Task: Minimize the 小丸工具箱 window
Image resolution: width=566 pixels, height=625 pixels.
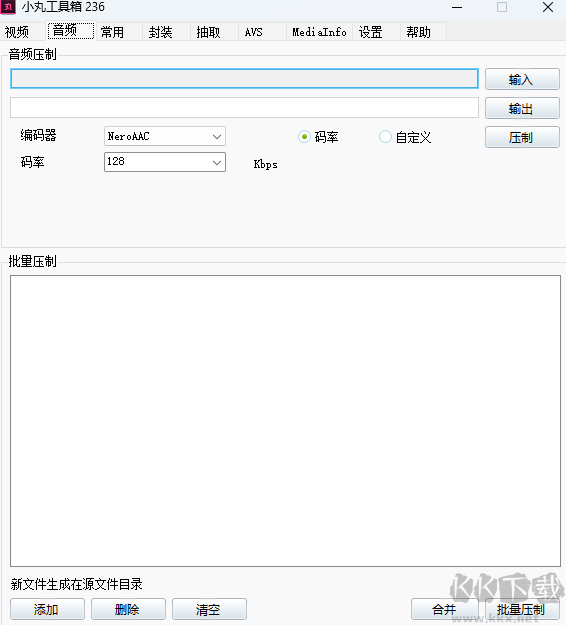Action: point(457,7)
